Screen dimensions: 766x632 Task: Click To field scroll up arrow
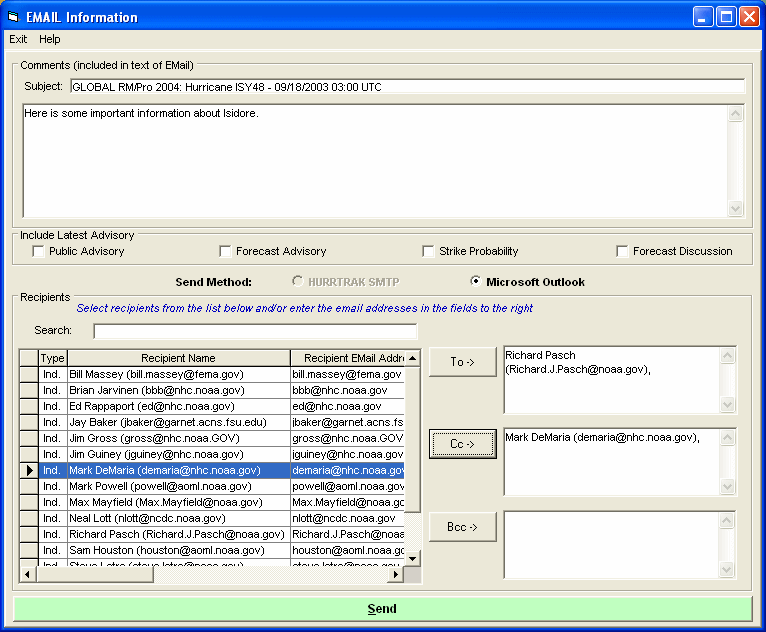pyautogui.click(x=727, y=356)
